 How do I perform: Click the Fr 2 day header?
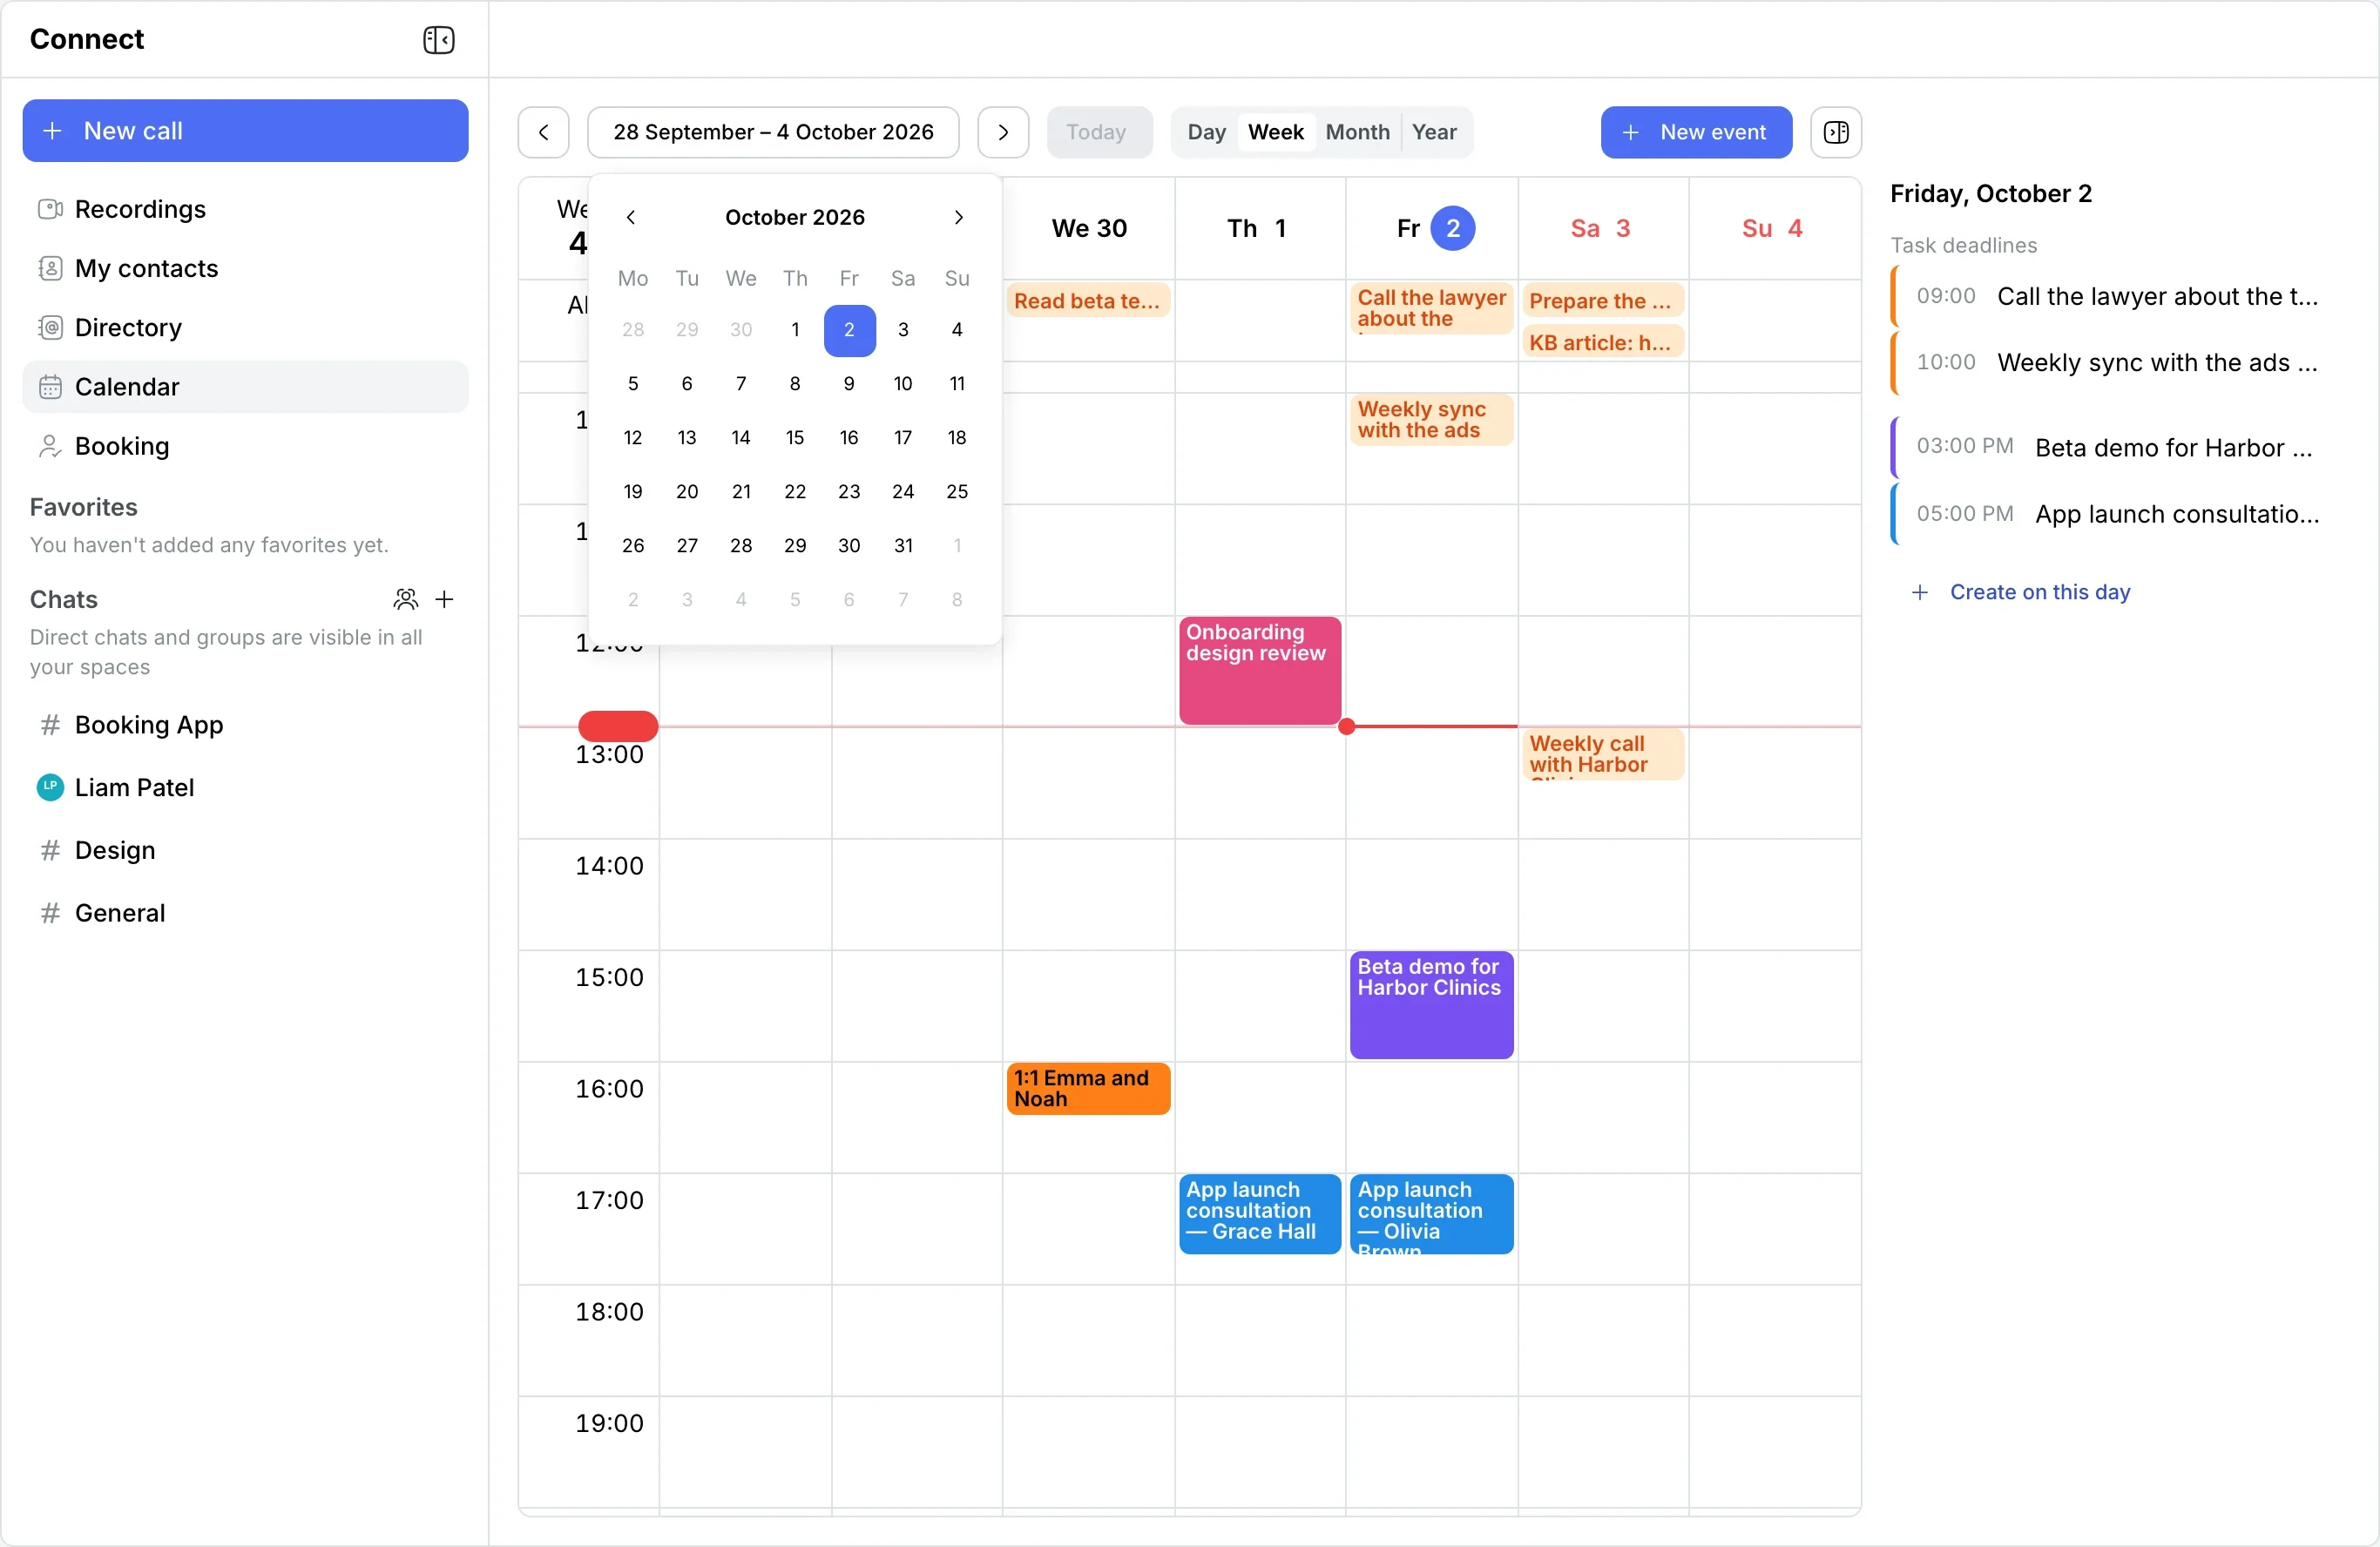(x=1432, y=228)
